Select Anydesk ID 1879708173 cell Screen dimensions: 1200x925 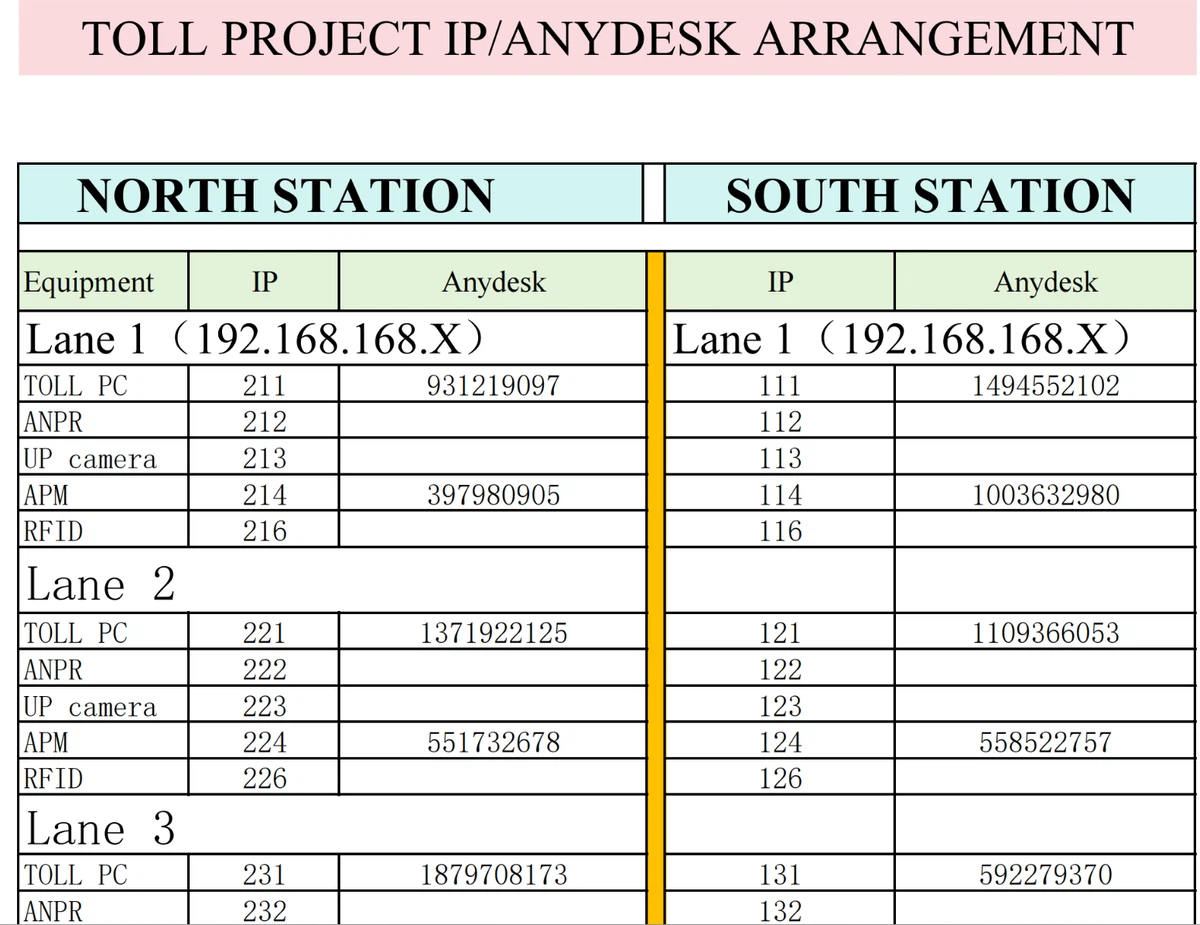click(493, 876)
